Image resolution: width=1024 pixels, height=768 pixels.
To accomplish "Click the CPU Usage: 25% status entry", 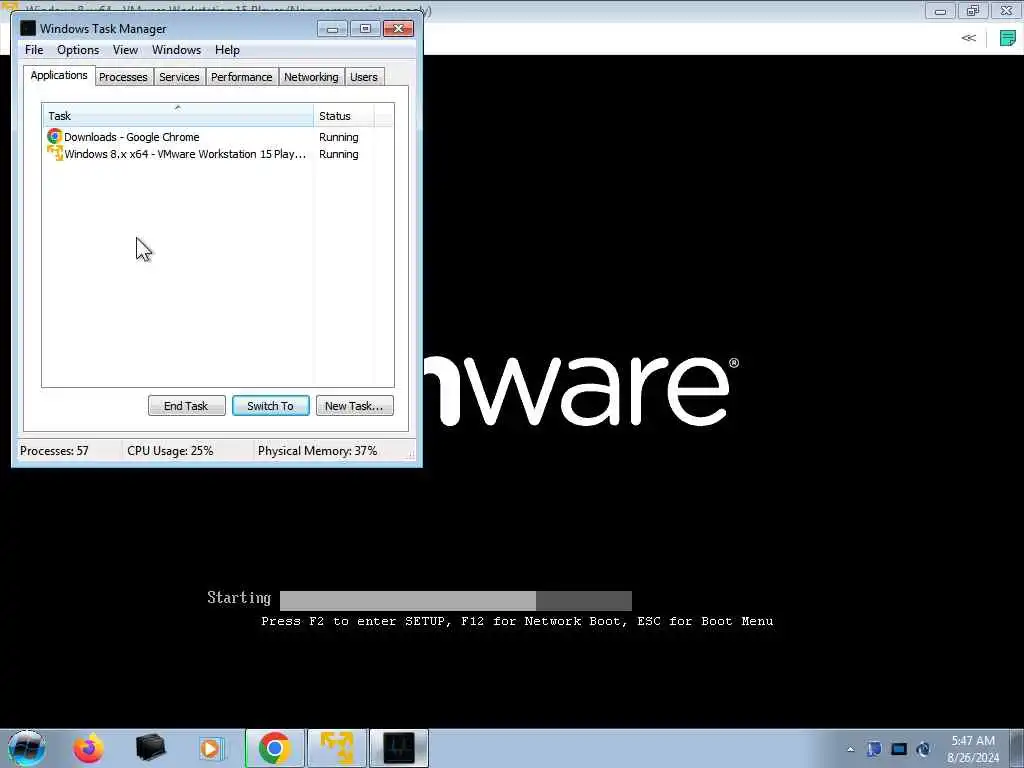I will click(x=170, y=451).
